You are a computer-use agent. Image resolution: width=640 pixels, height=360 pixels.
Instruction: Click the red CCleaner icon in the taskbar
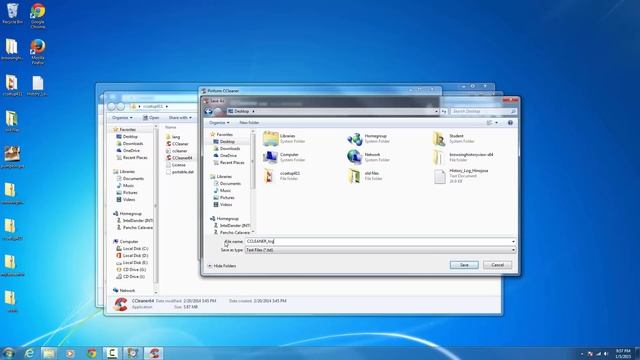pyautogui.click(x=153, y=353)
